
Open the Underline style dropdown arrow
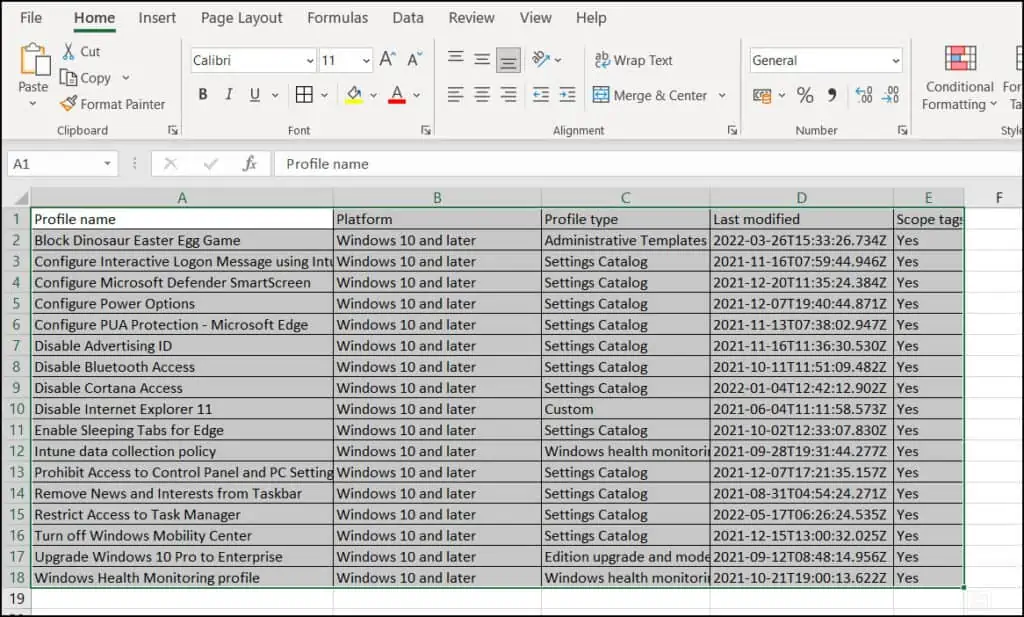coord(275,95)
